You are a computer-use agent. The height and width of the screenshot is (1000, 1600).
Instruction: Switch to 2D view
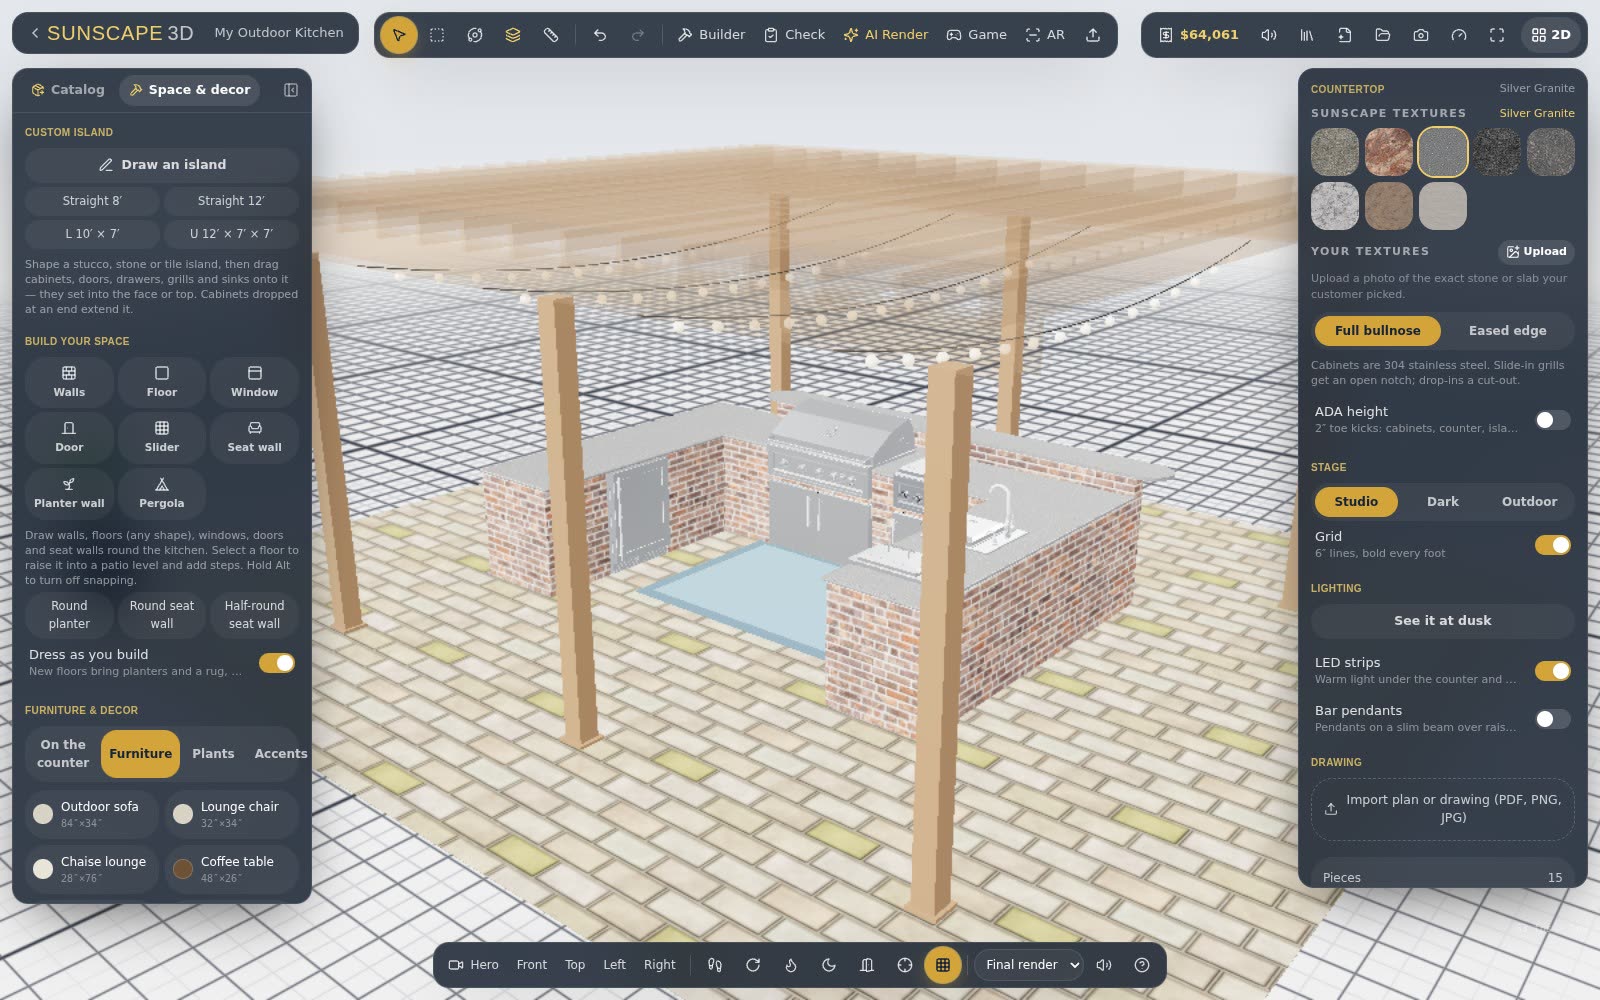(x=1551, y=35)
